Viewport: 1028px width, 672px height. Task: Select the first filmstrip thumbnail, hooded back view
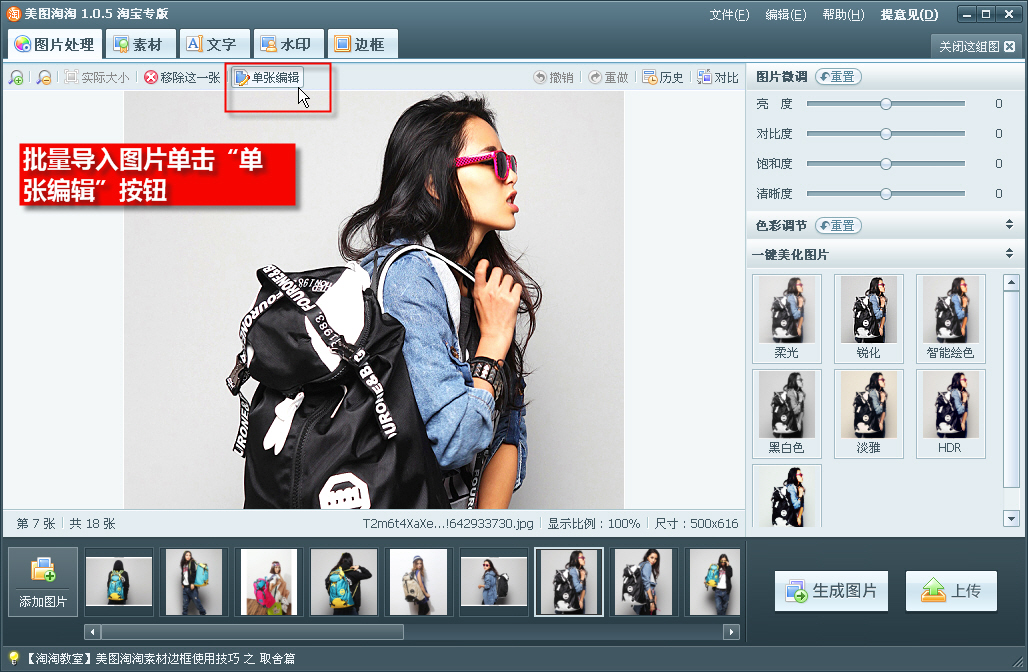119,582
